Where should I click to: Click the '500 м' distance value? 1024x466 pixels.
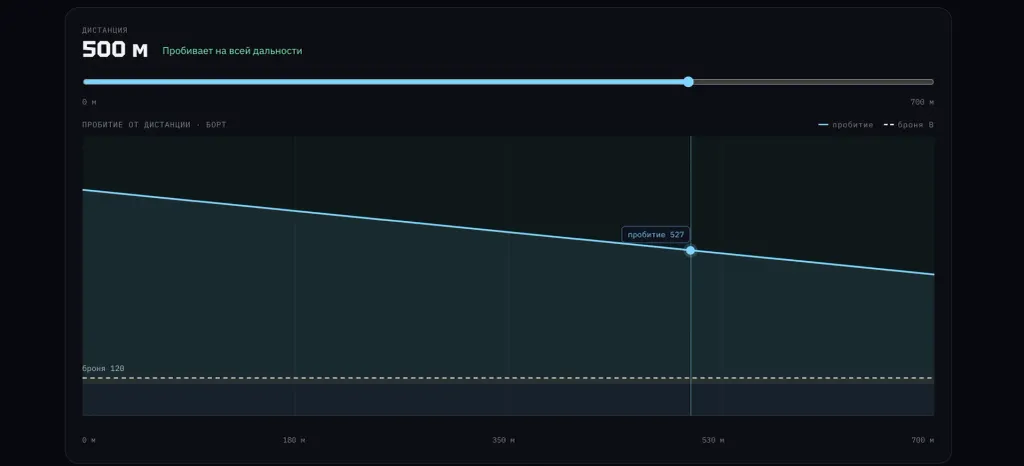(x=115, y=50)
